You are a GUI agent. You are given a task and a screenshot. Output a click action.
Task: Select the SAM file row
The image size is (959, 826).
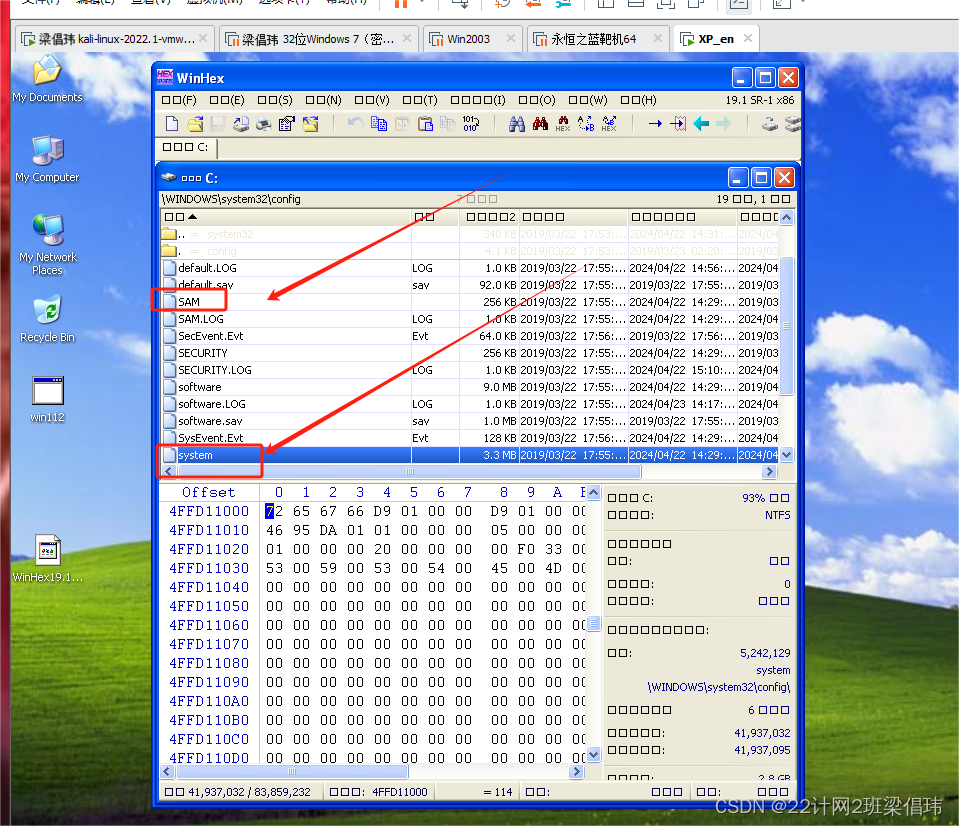[470, 302]
